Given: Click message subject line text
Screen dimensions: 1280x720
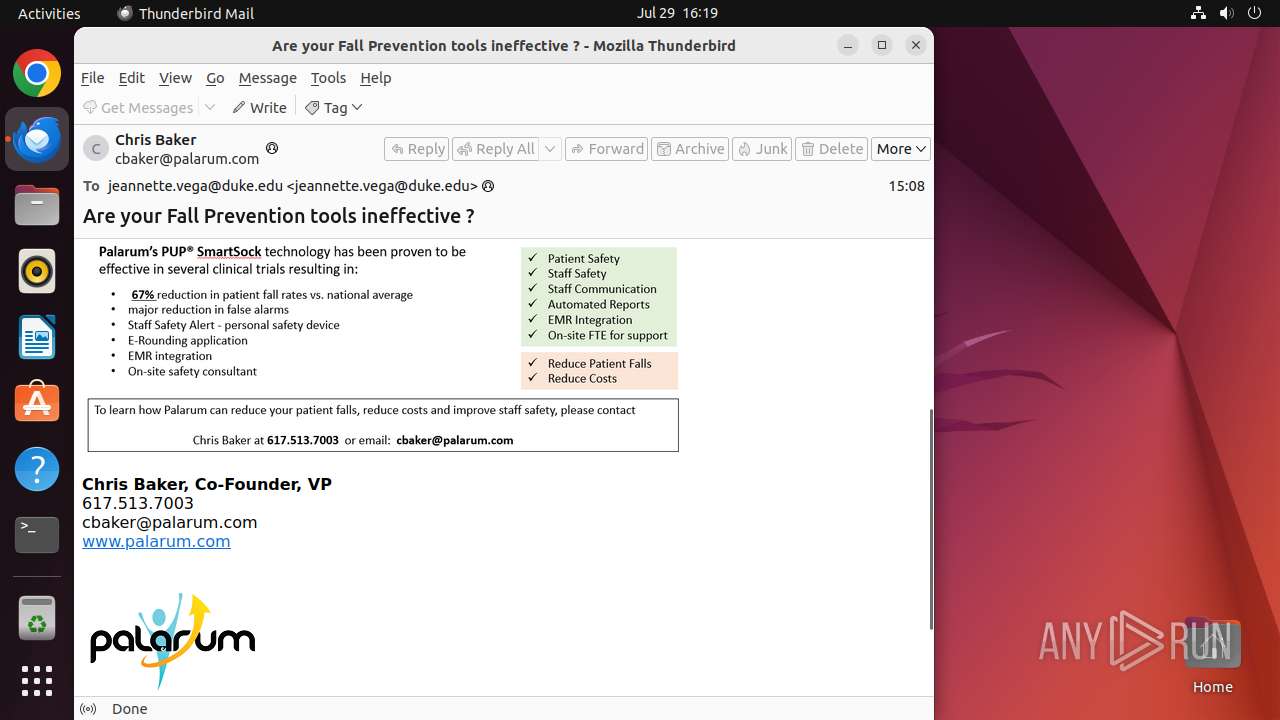Looking at the screenshot, I should coord(279,216).
